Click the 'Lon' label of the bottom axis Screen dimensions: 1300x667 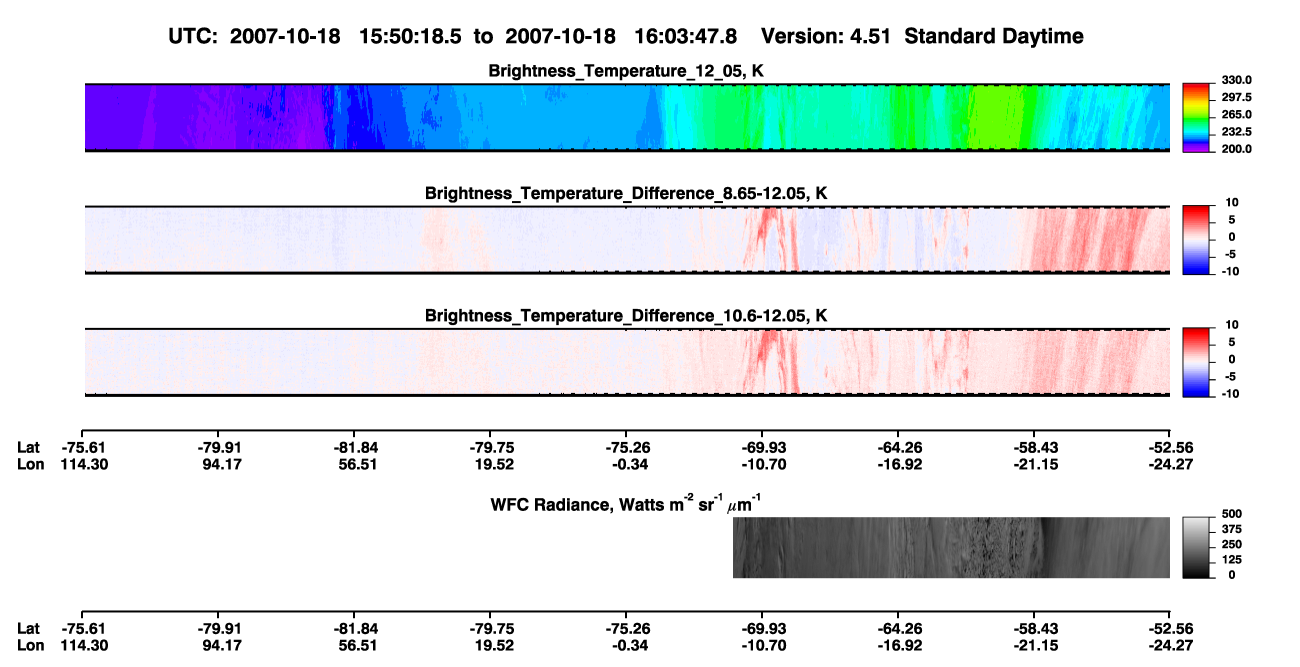tap(30, 646)
